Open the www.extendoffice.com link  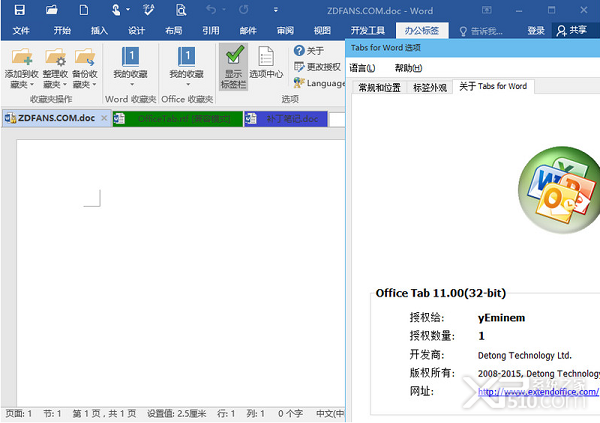(538, 392)
